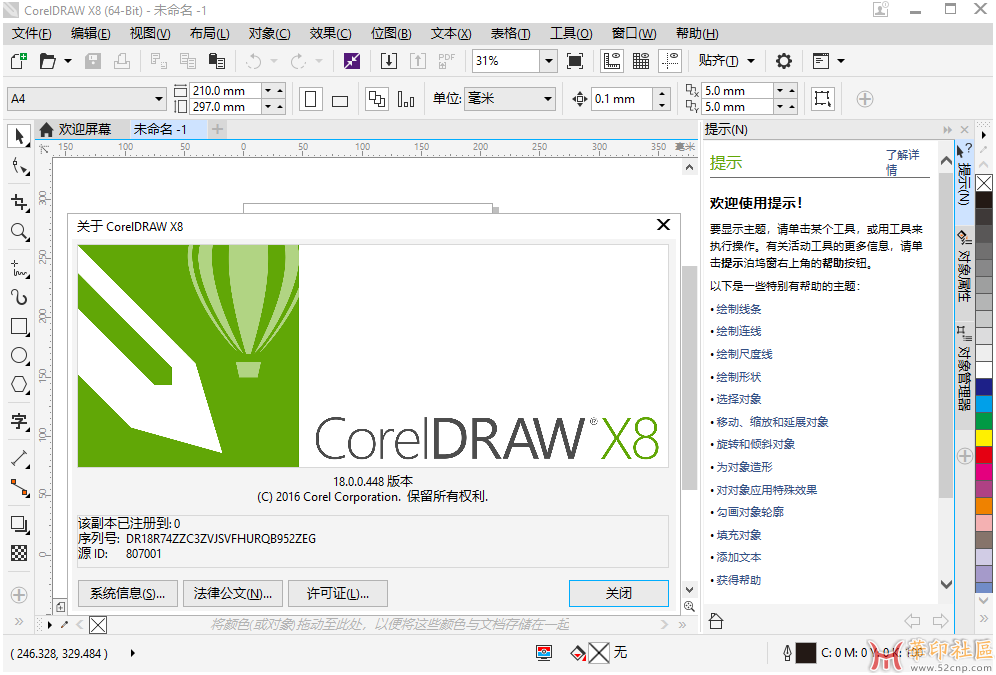
Task: Select the yellow swatch in the color palette
Action: coord(985,437)
